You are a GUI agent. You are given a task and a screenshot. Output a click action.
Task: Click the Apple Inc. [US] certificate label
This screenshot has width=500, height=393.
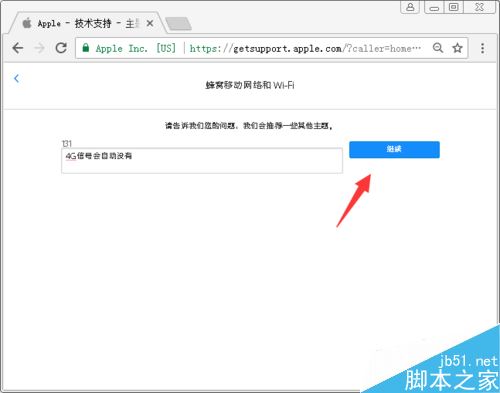[135, 49]
